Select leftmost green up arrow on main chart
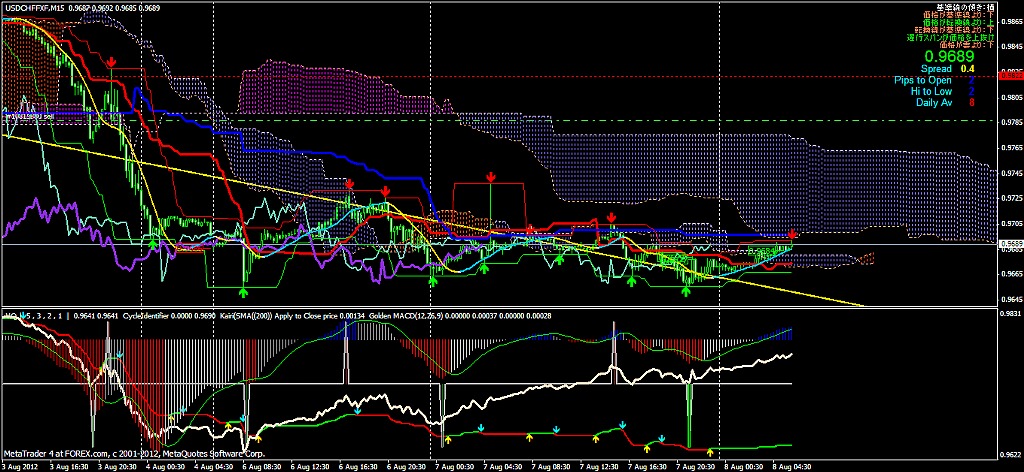 152,243
